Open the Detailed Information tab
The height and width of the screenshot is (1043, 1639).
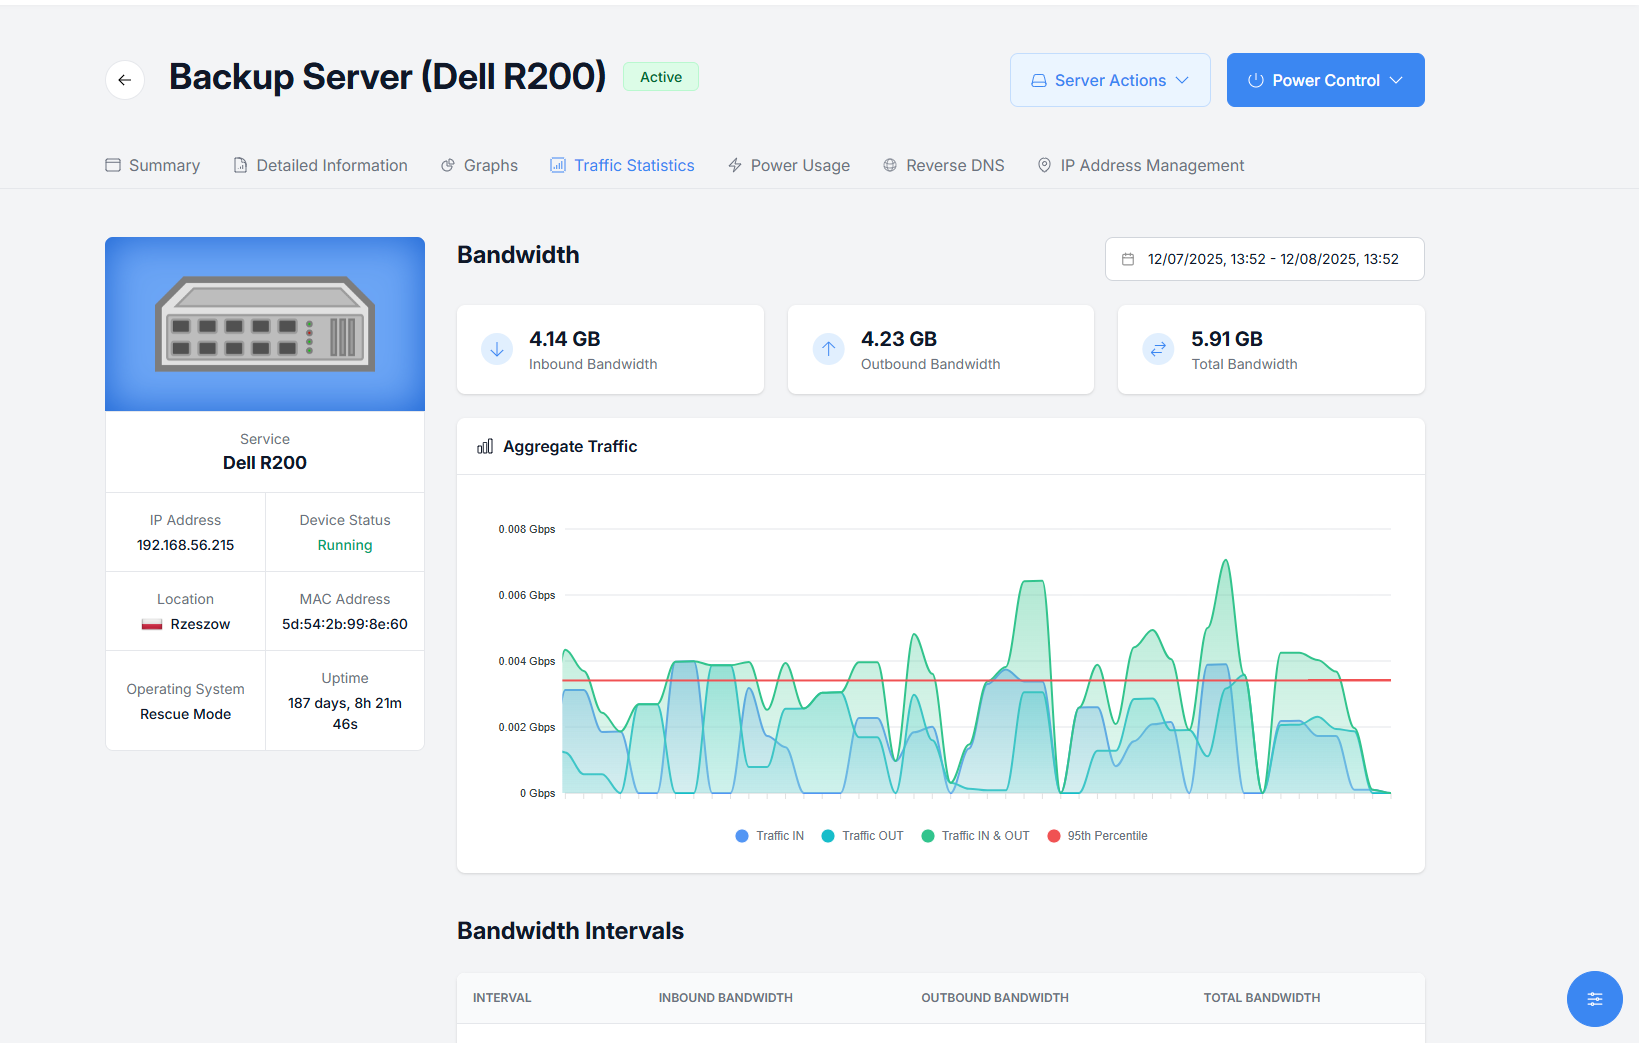[320, 165]
